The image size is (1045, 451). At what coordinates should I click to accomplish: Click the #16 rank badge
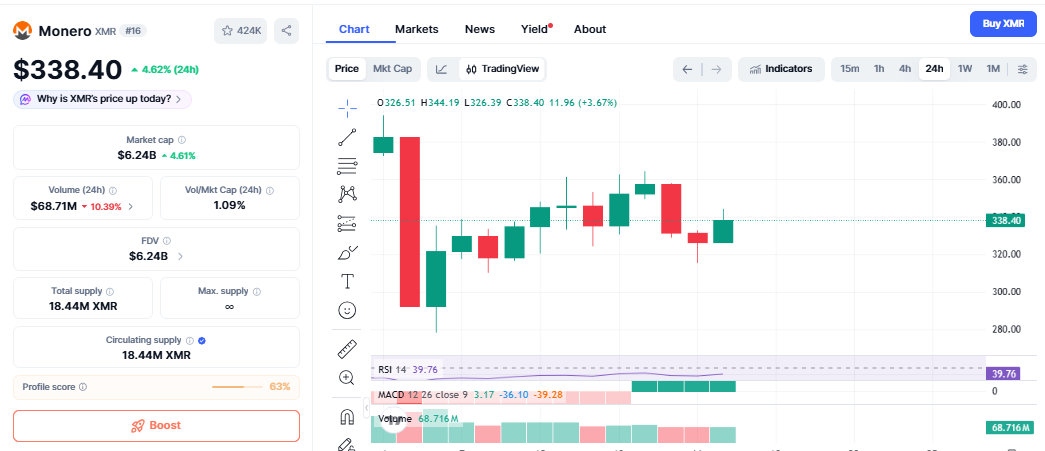tap(133, 31)
